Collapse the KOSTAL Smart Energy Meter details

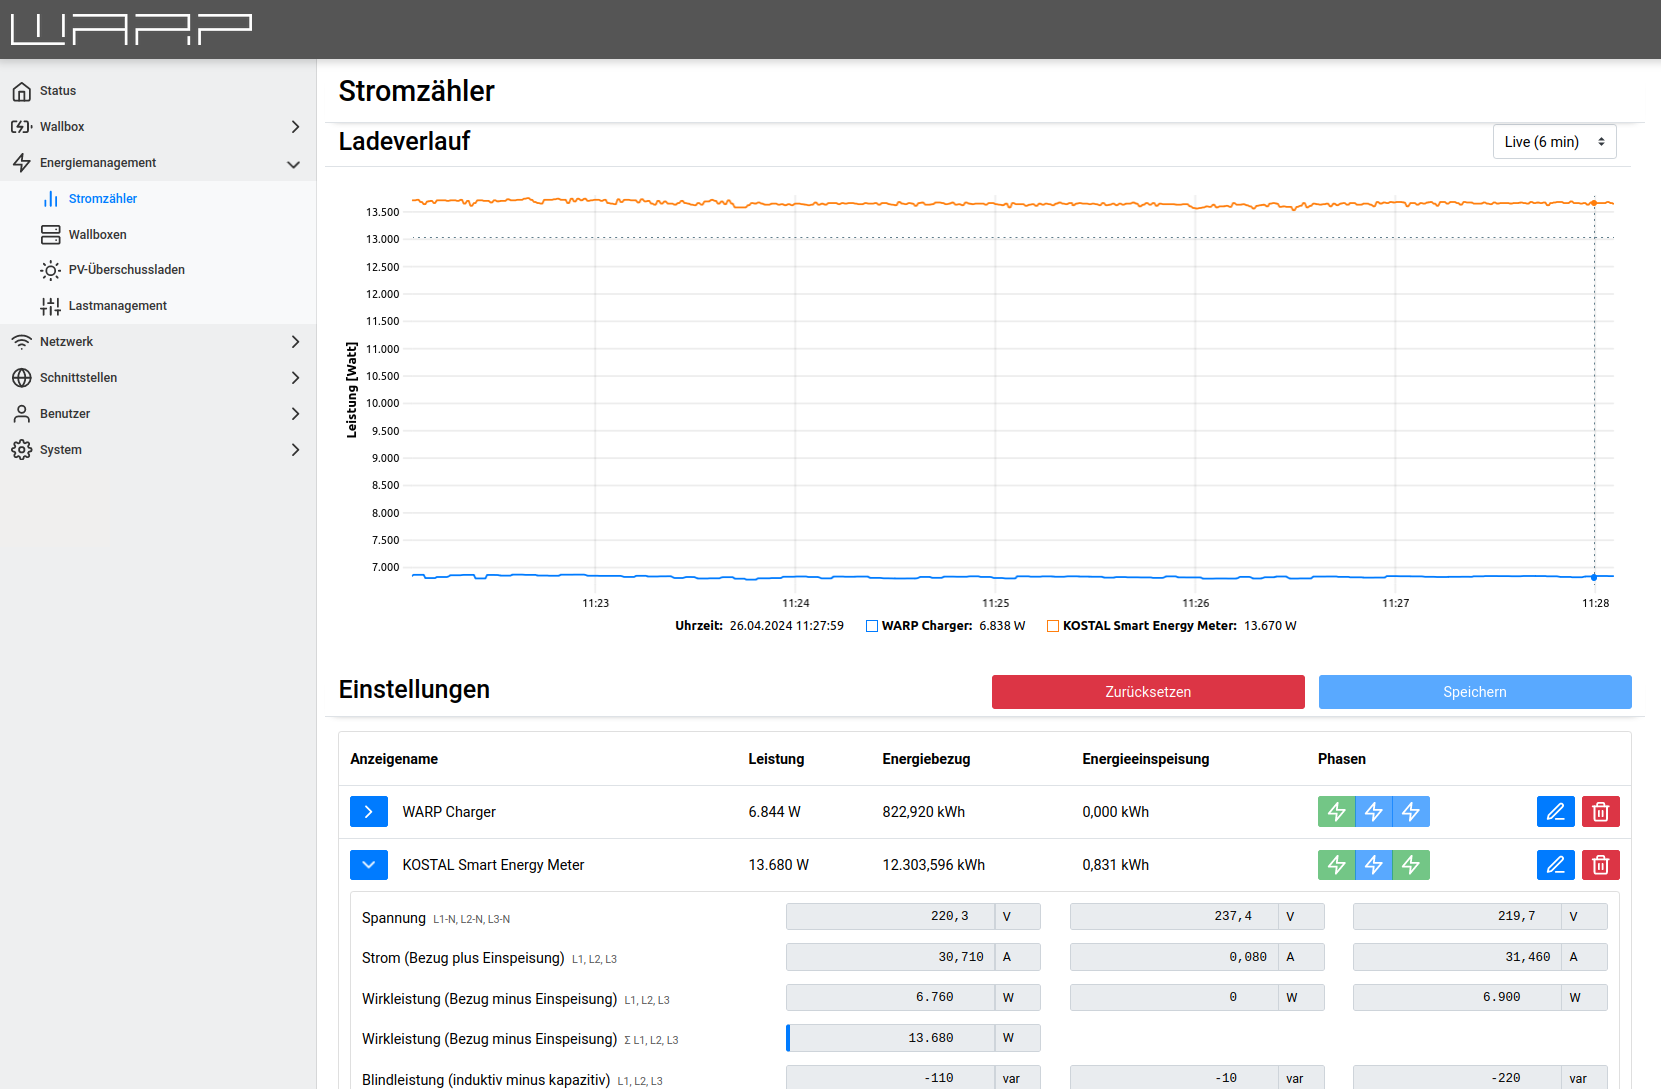(369, 865)
